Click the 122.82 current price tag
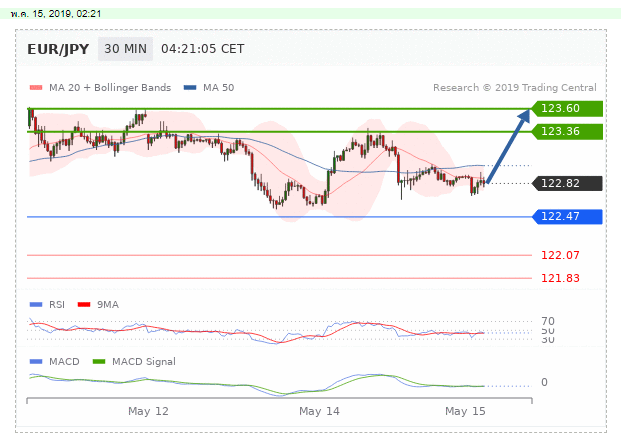Viewport: 621px width, 442px height. click(567, 183)
